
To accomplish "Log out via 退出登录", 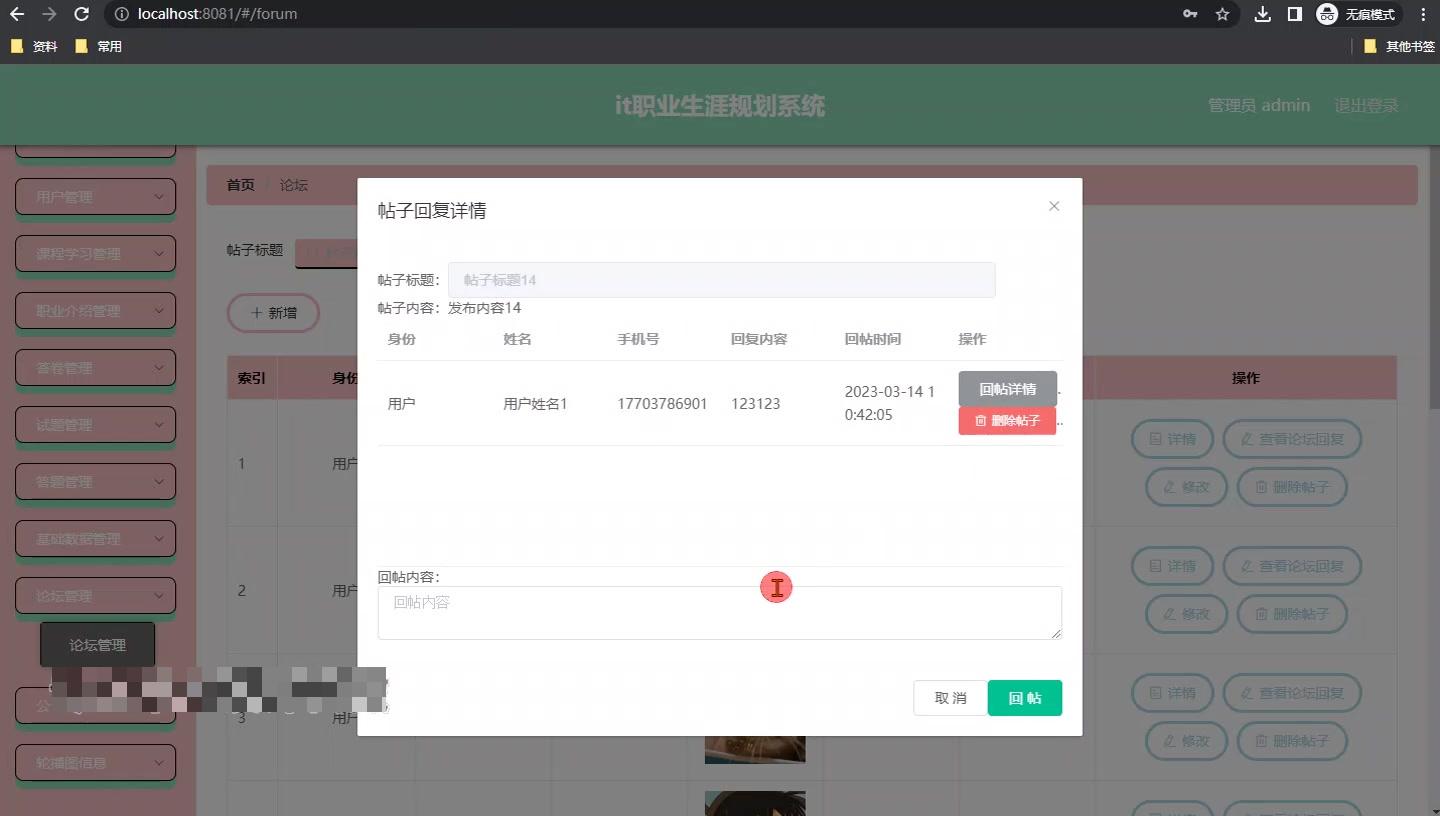I will [x=1366, y=105].
